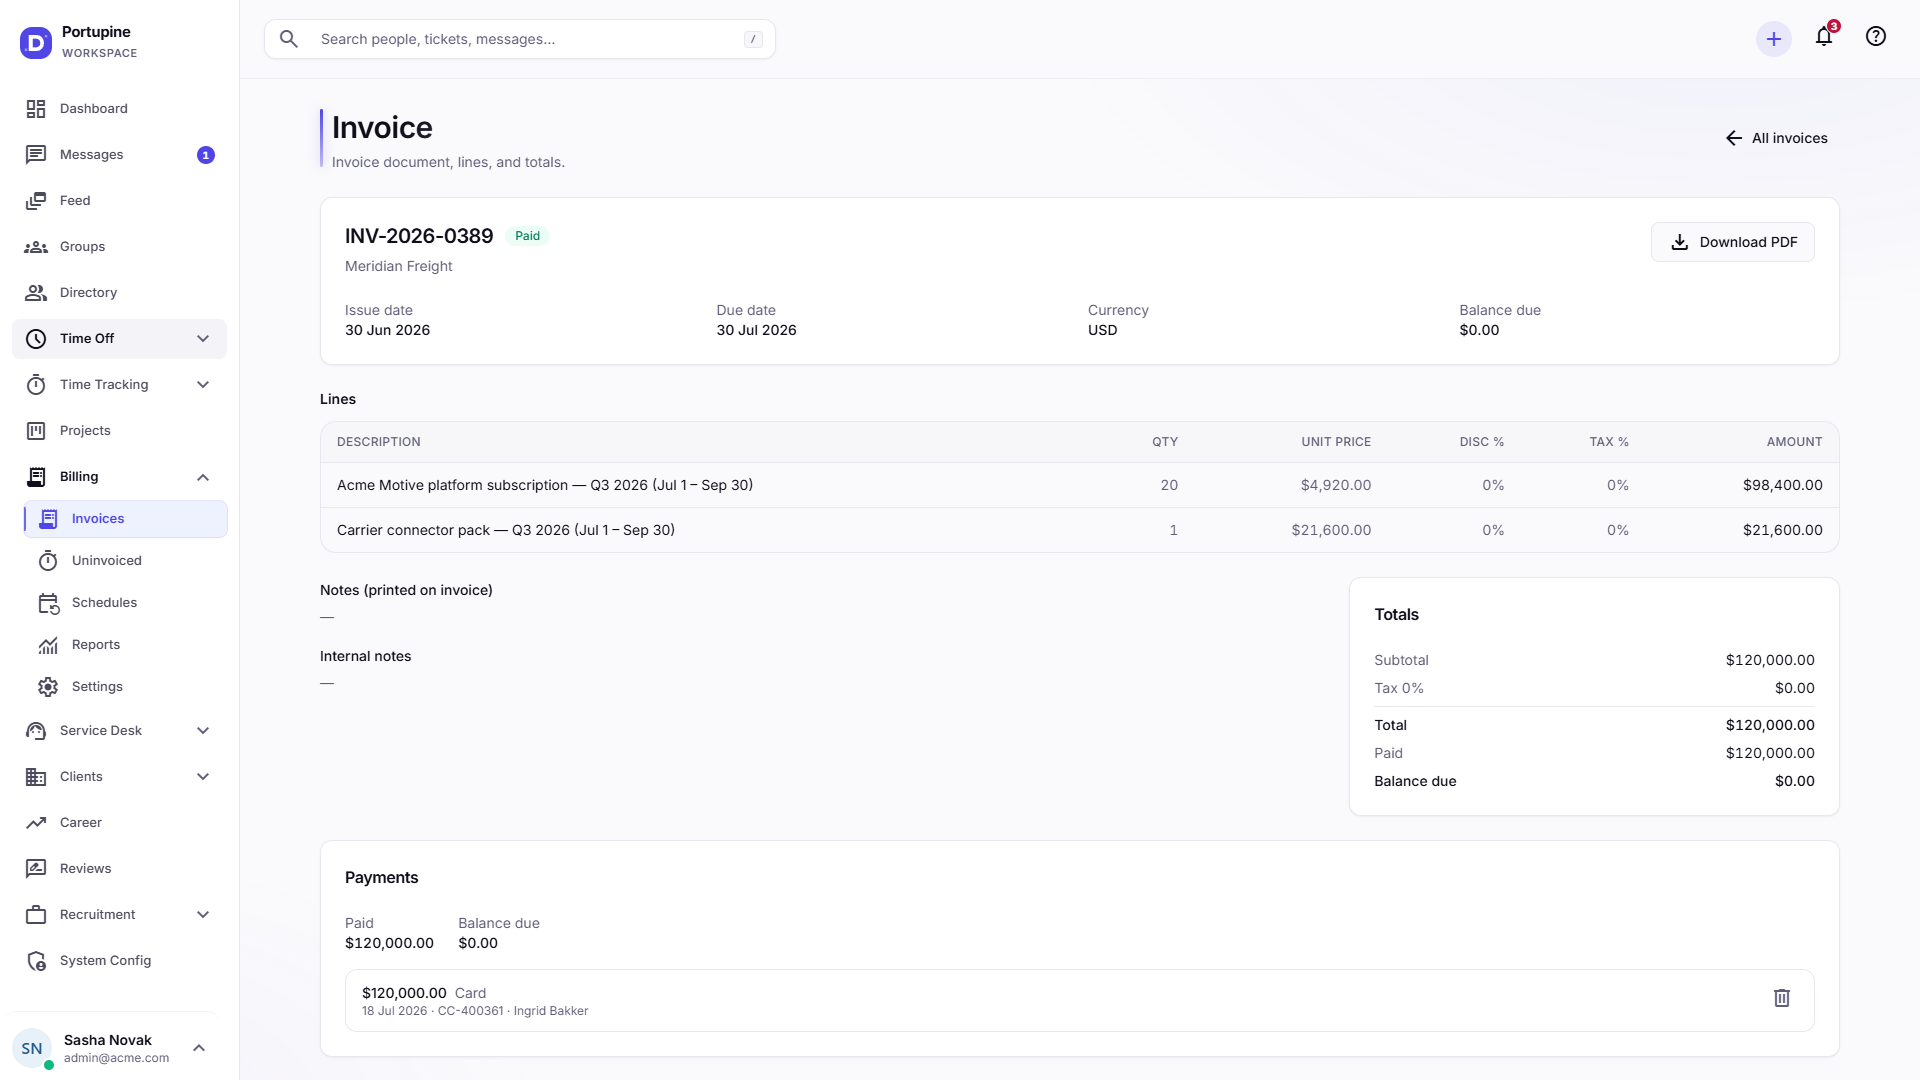1920x1080 pixels.
Task: Go to the Feed section
Action: click(119, 201)
